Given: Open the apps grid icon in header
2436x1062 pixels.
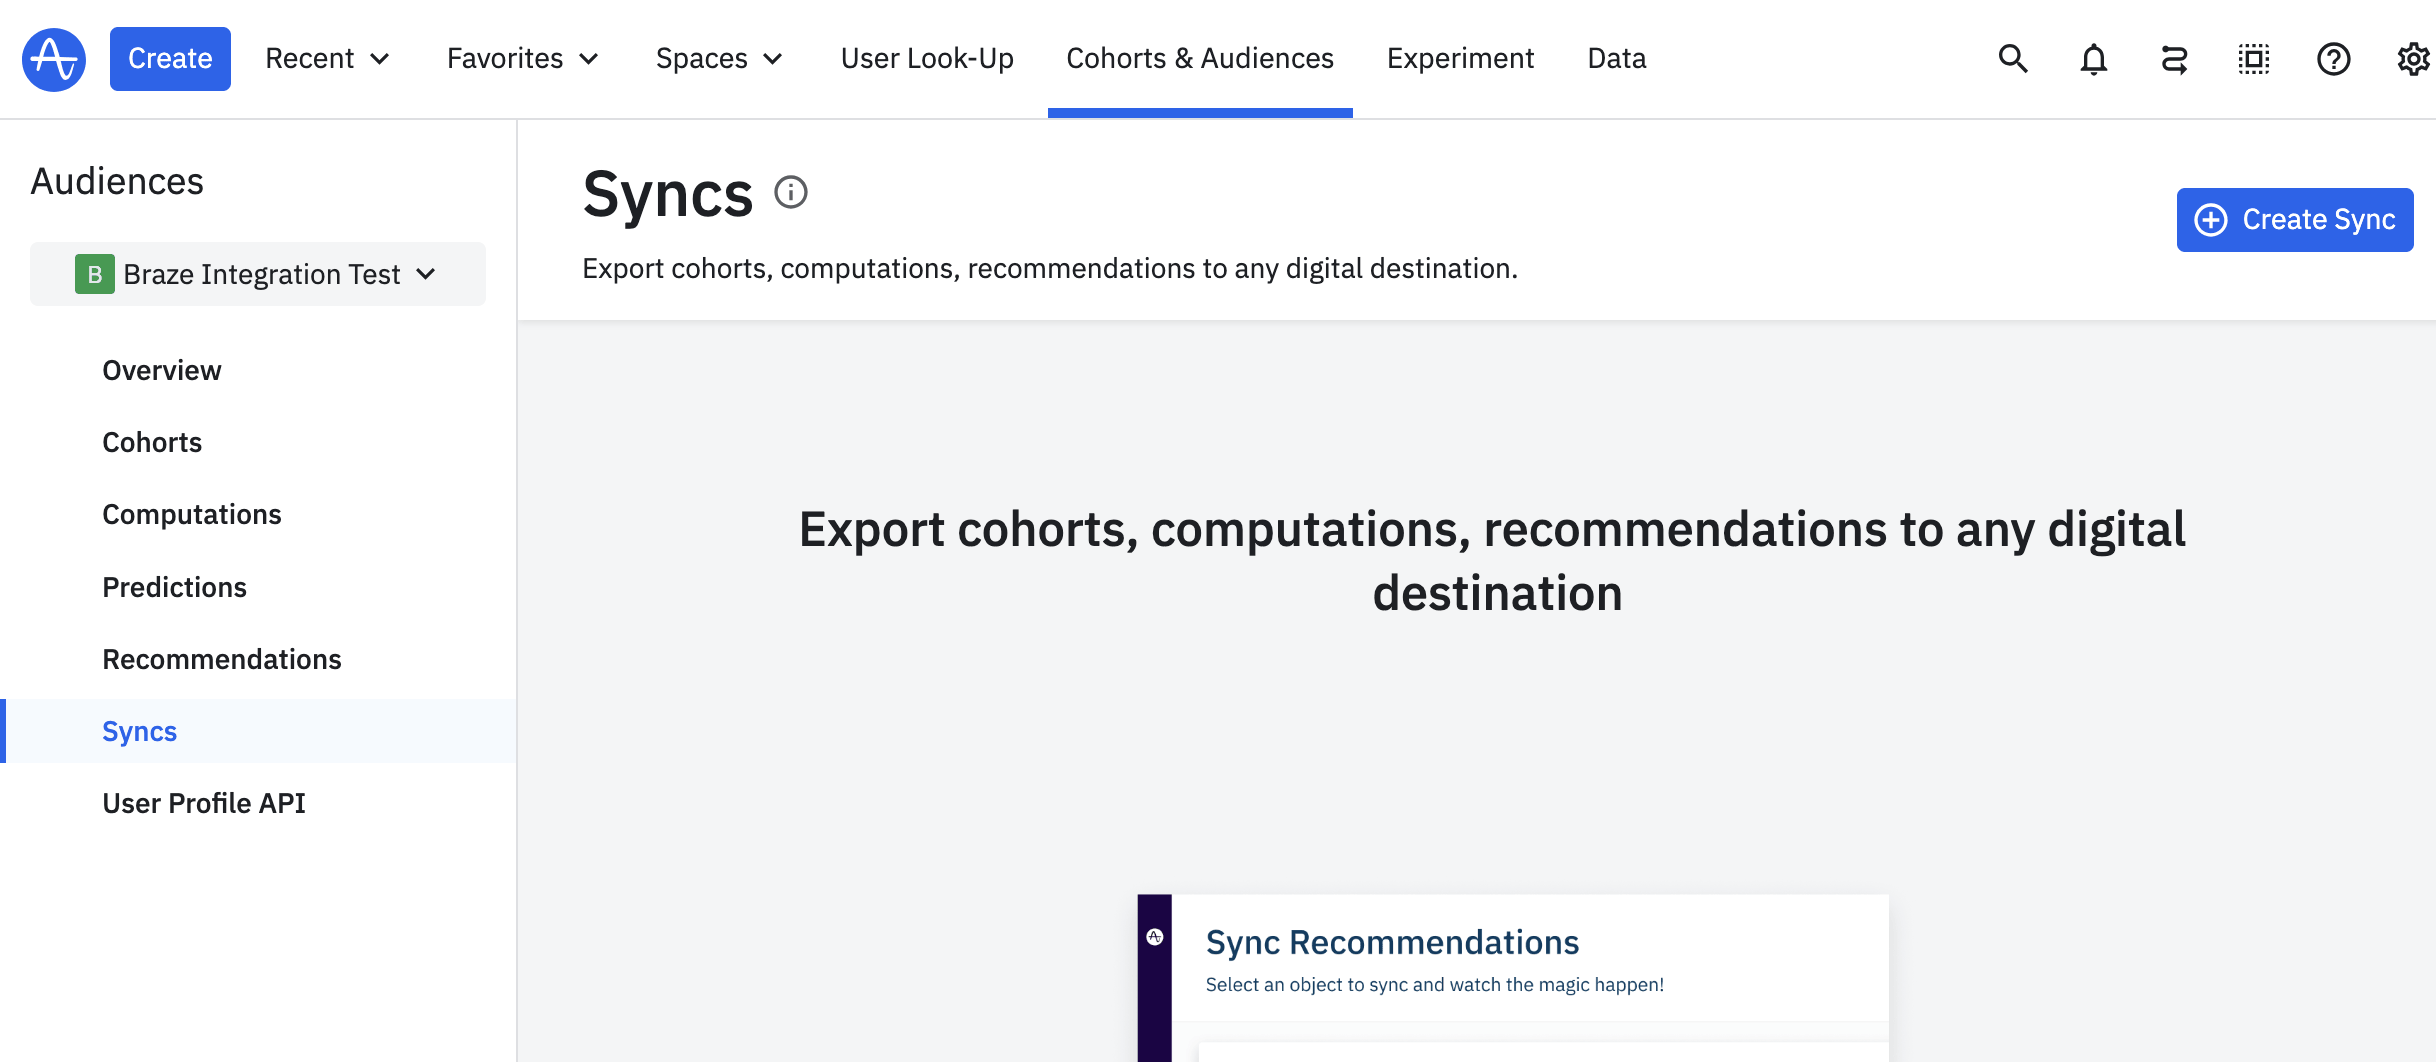Looking at the screenshot, I should pos(2253,59).
